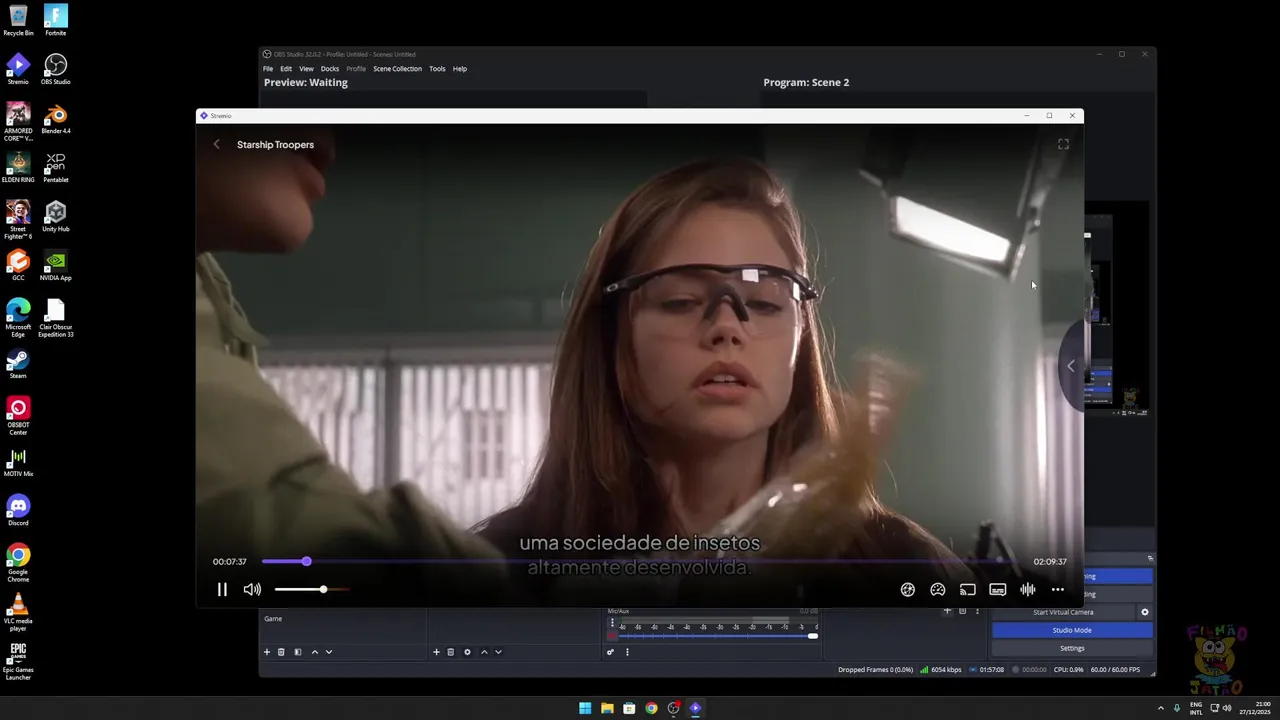Open playback speed gauge icon
1280x720 pixels.
(x=938, y=590)
